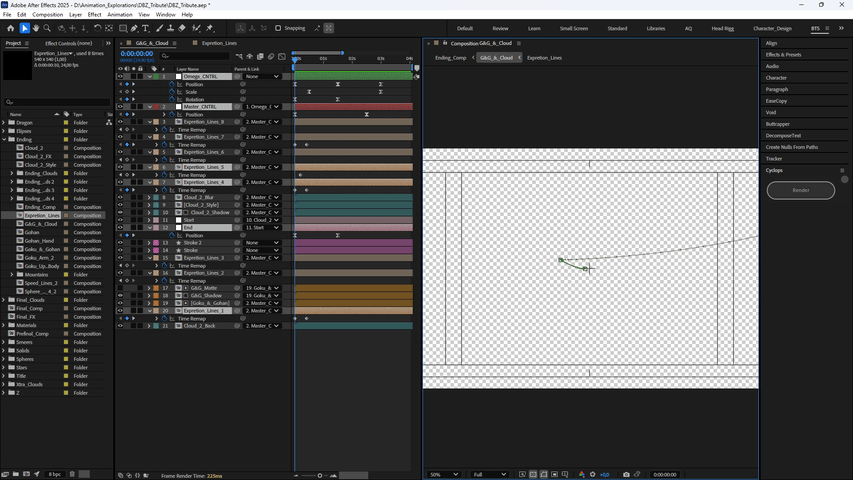Toggle the viewer Transparency Grid button
This screenshot has height=480, width=853.
pyautogui.click(x=533, y=475)
